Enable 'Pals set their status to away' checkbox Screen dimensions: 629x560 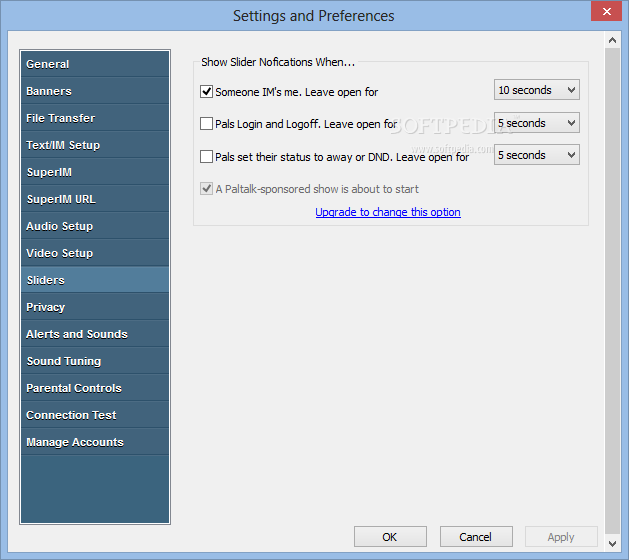[x=206, y=156]
